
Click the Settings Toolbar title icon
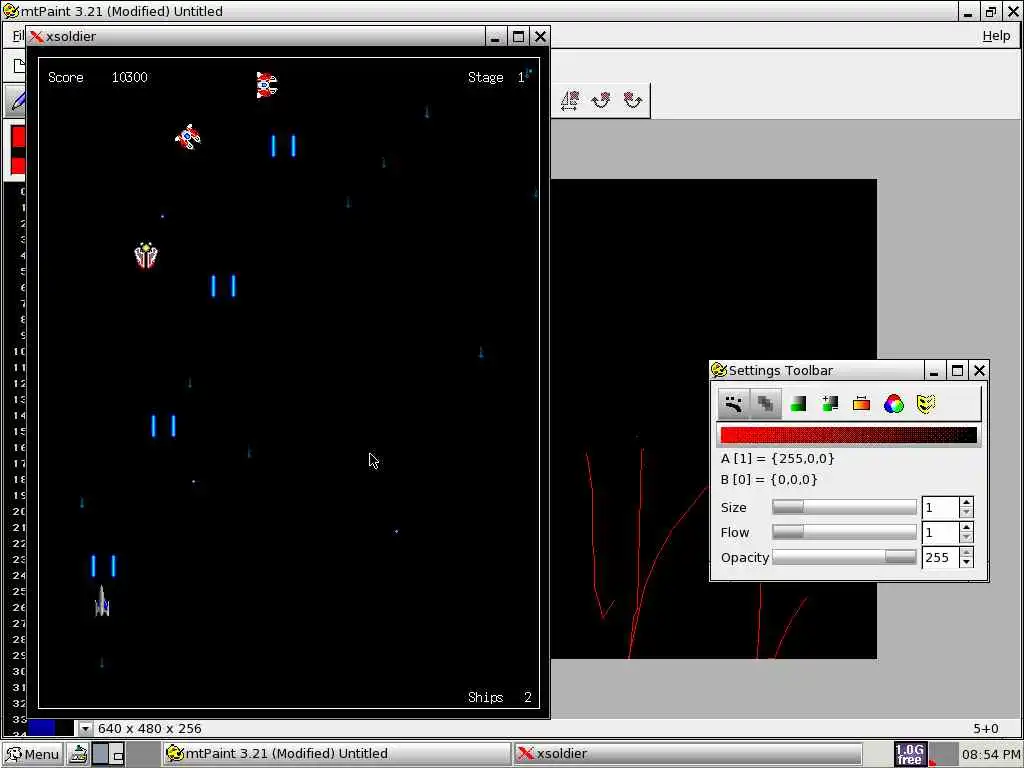click(x=718, y=370)
